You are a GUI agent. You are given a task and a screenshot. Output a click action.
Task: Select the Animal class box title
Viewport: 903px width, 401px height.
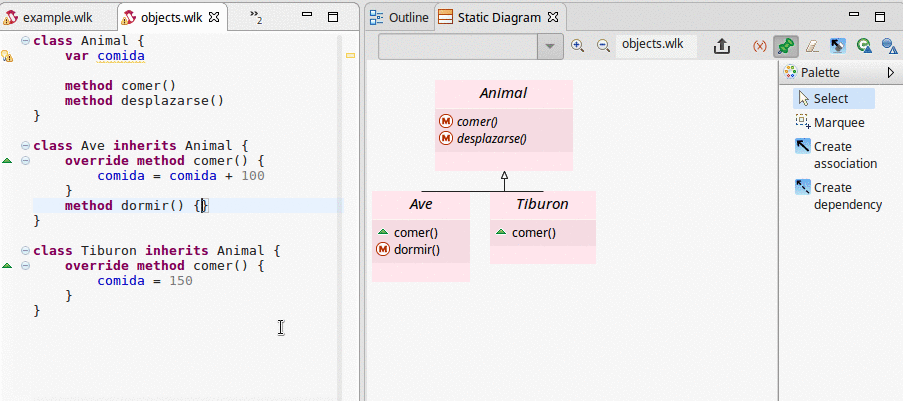503,93
